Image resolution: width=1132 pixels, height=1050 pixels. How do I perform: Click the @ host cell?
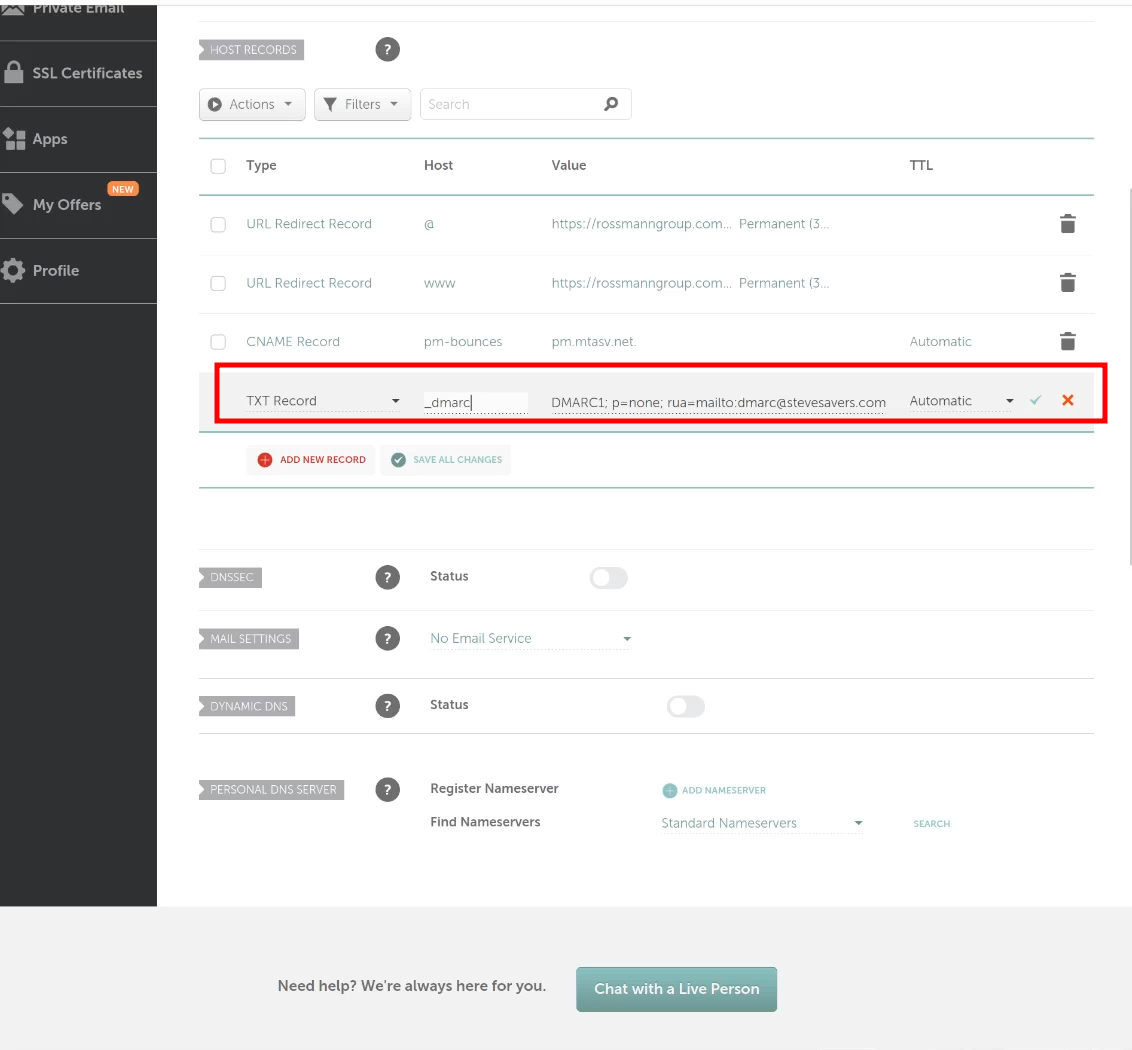point(429,224)
